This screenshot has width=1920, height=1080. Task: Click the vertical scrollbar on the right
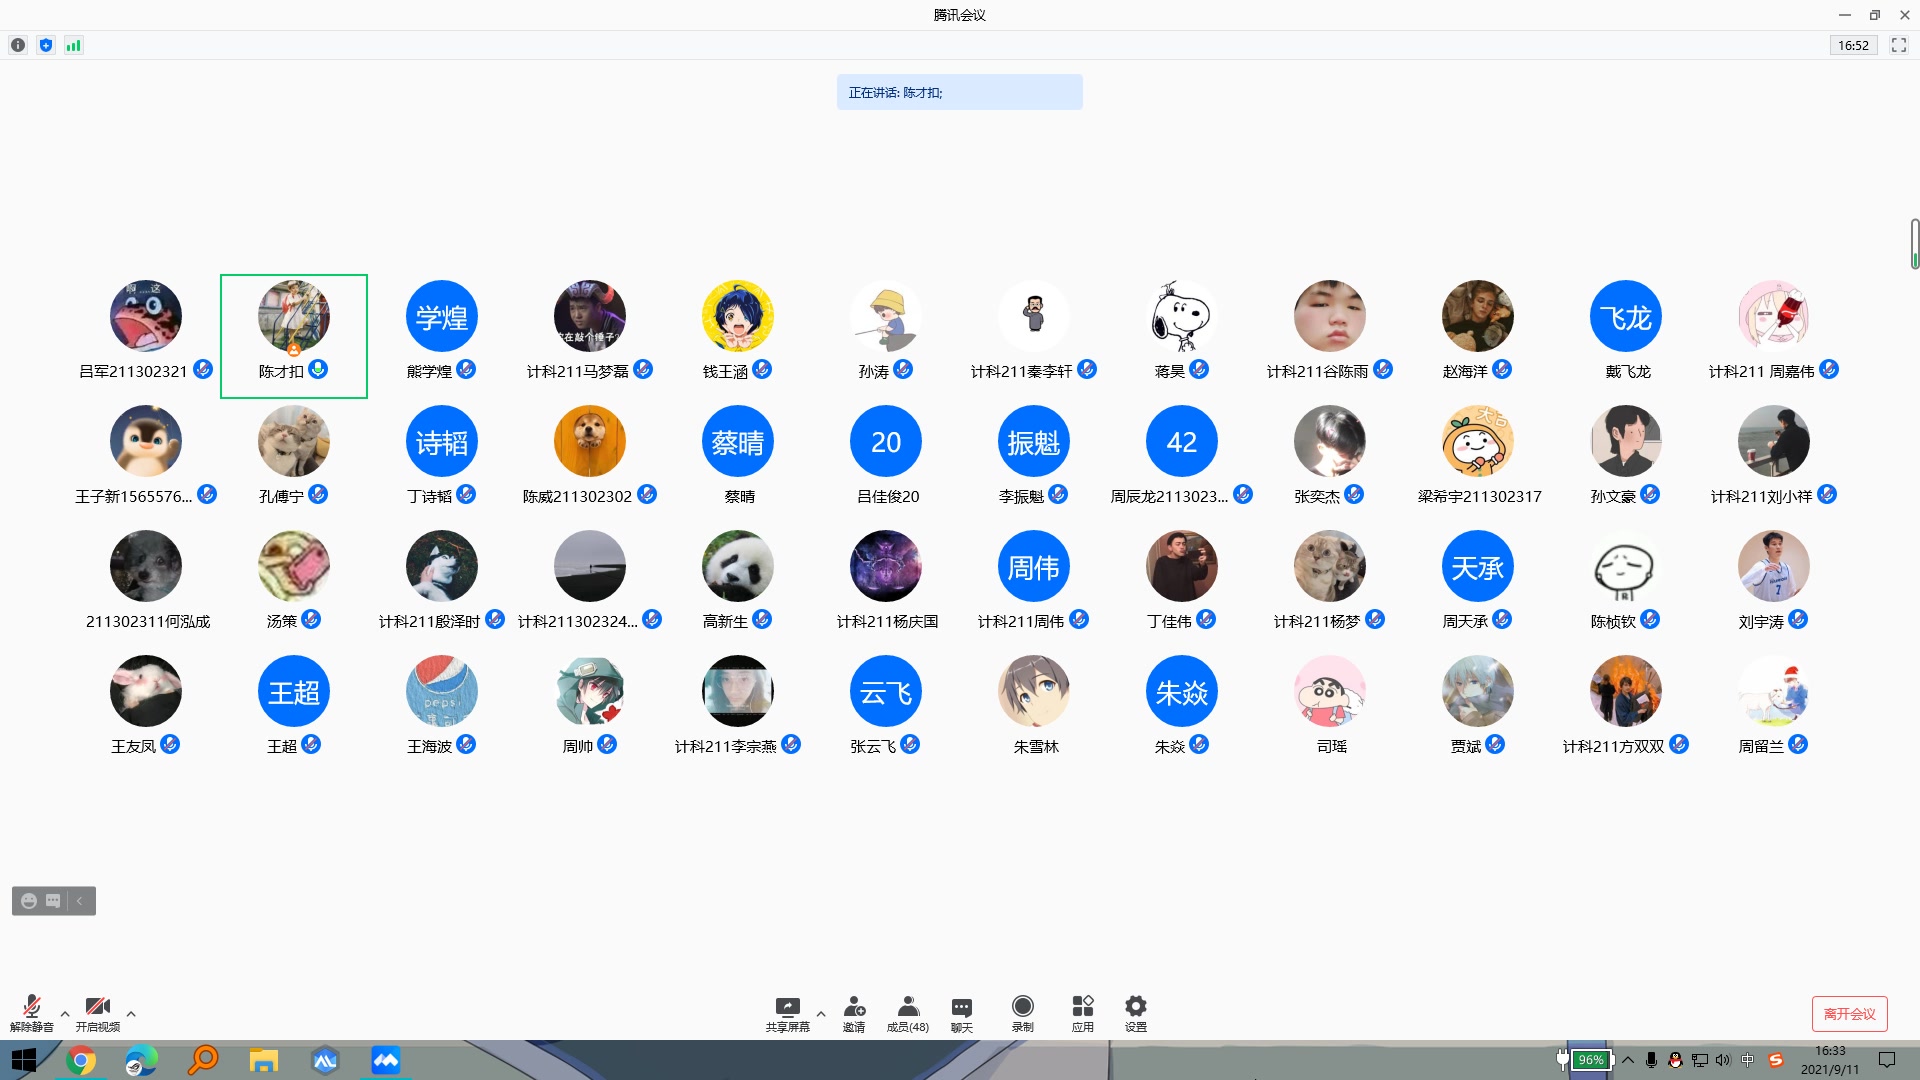point(1914,244)
